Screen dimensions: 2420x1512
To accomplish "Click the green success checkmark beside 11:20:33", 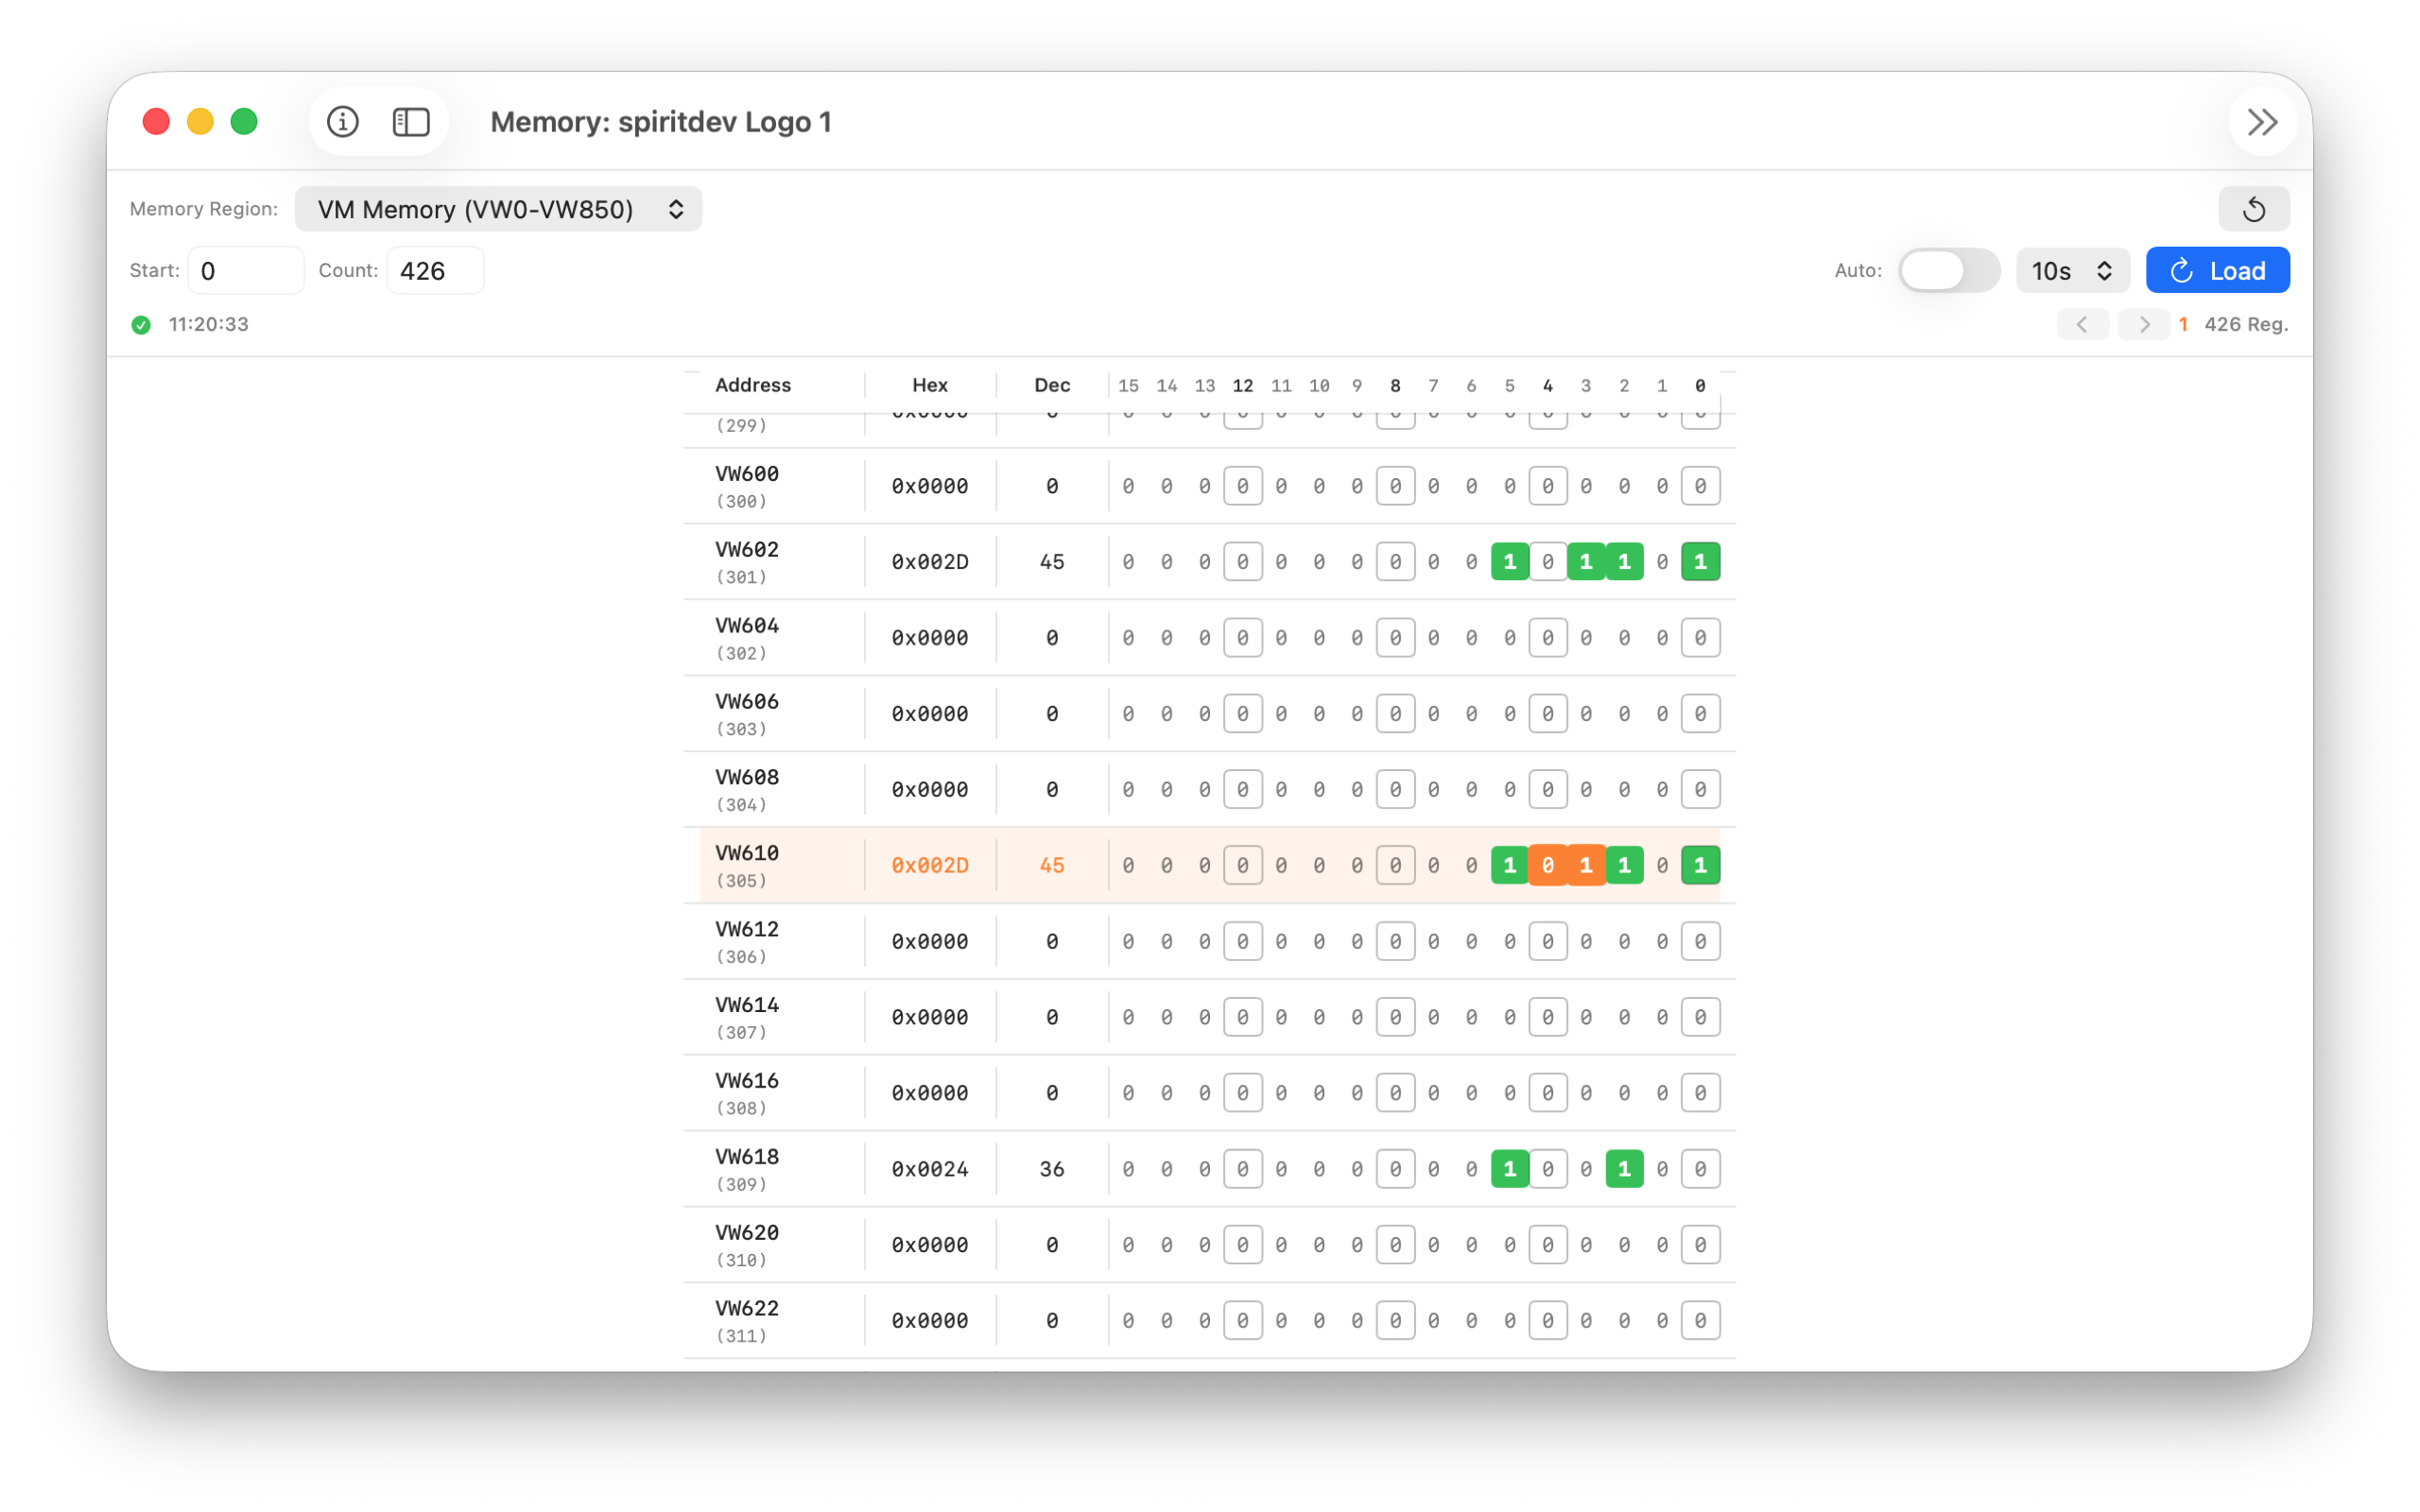I will click(x=141, y=324).
